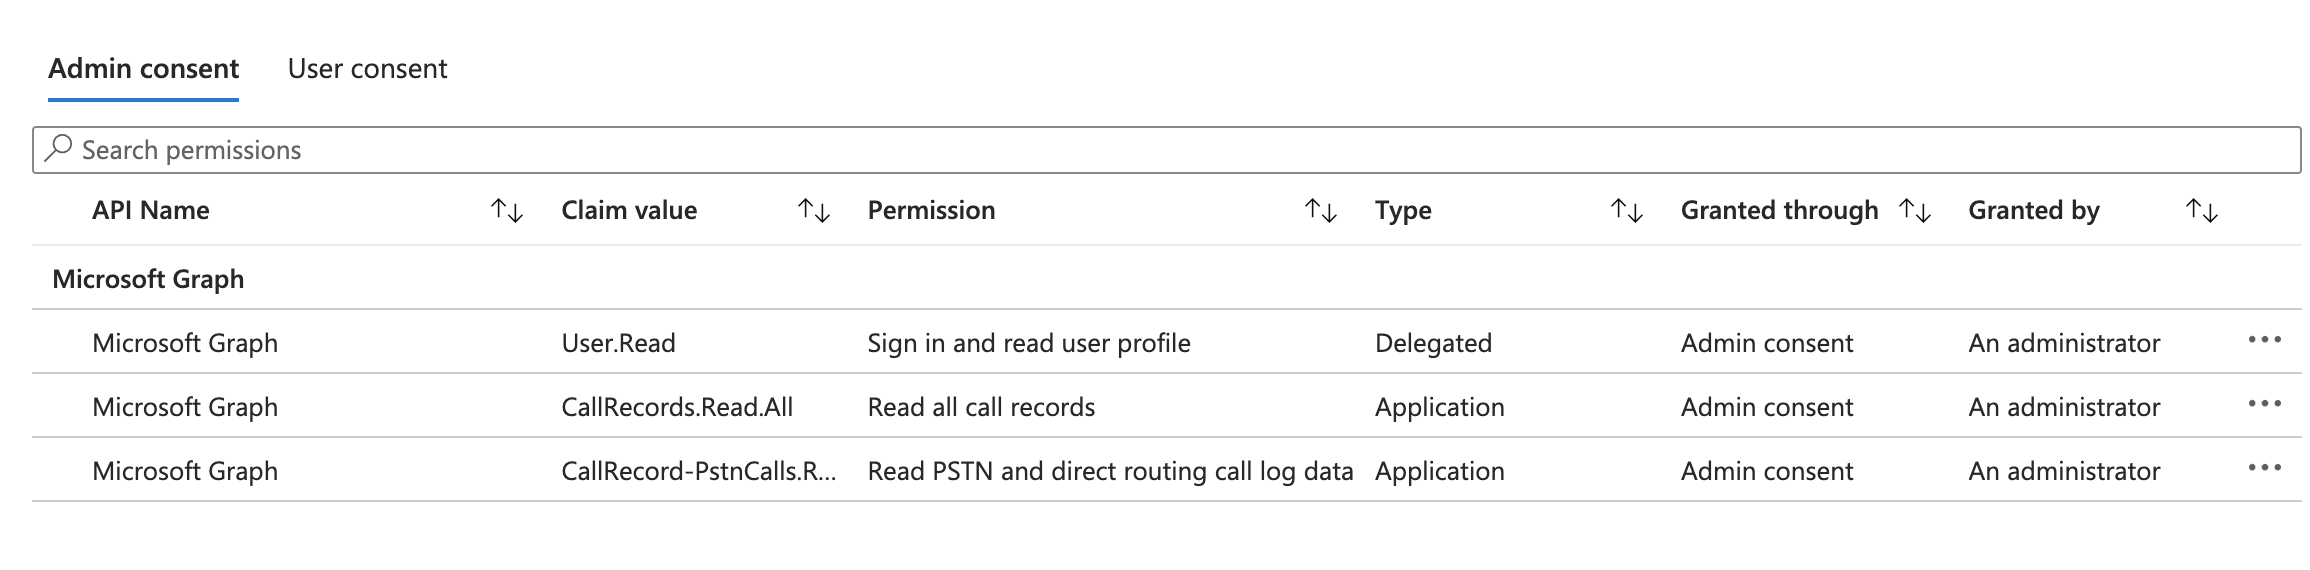
Task: Select the Admin consent tab
Action: point(143,68)
